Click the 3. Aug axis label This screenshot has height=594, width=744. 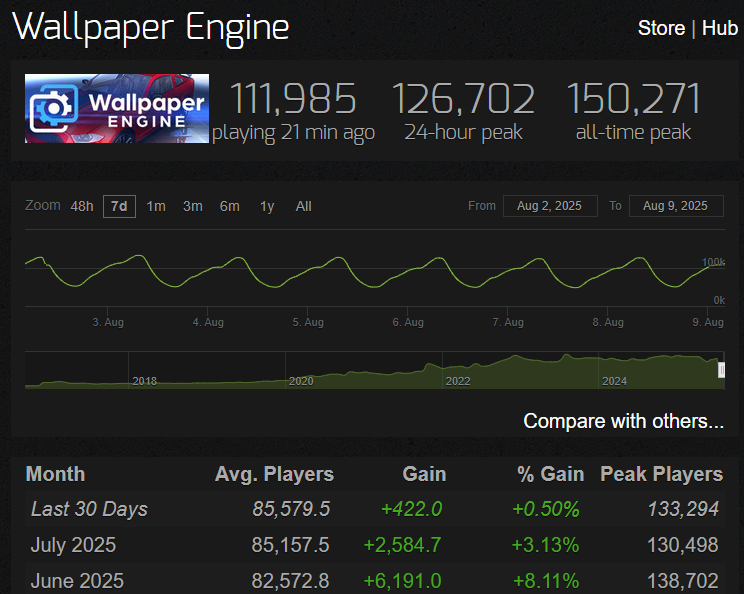[108, 322]
